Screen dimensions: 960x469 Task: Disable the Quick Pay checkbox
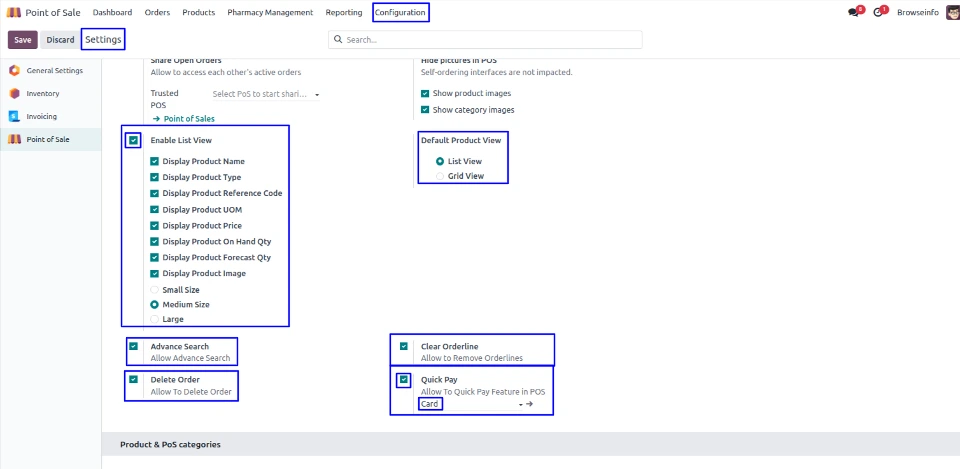click(x=404, y=380)
